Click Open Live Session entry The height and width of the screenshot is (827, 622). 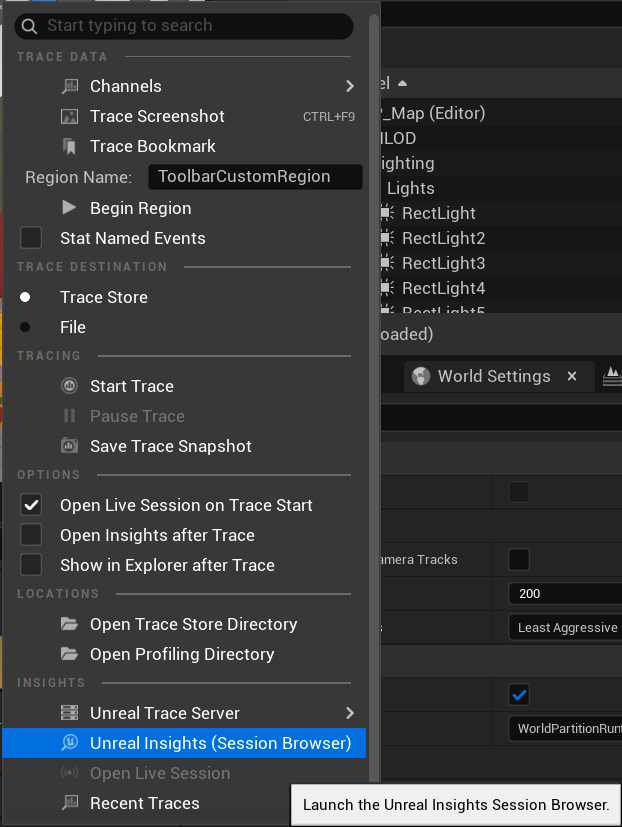(184, 773)
